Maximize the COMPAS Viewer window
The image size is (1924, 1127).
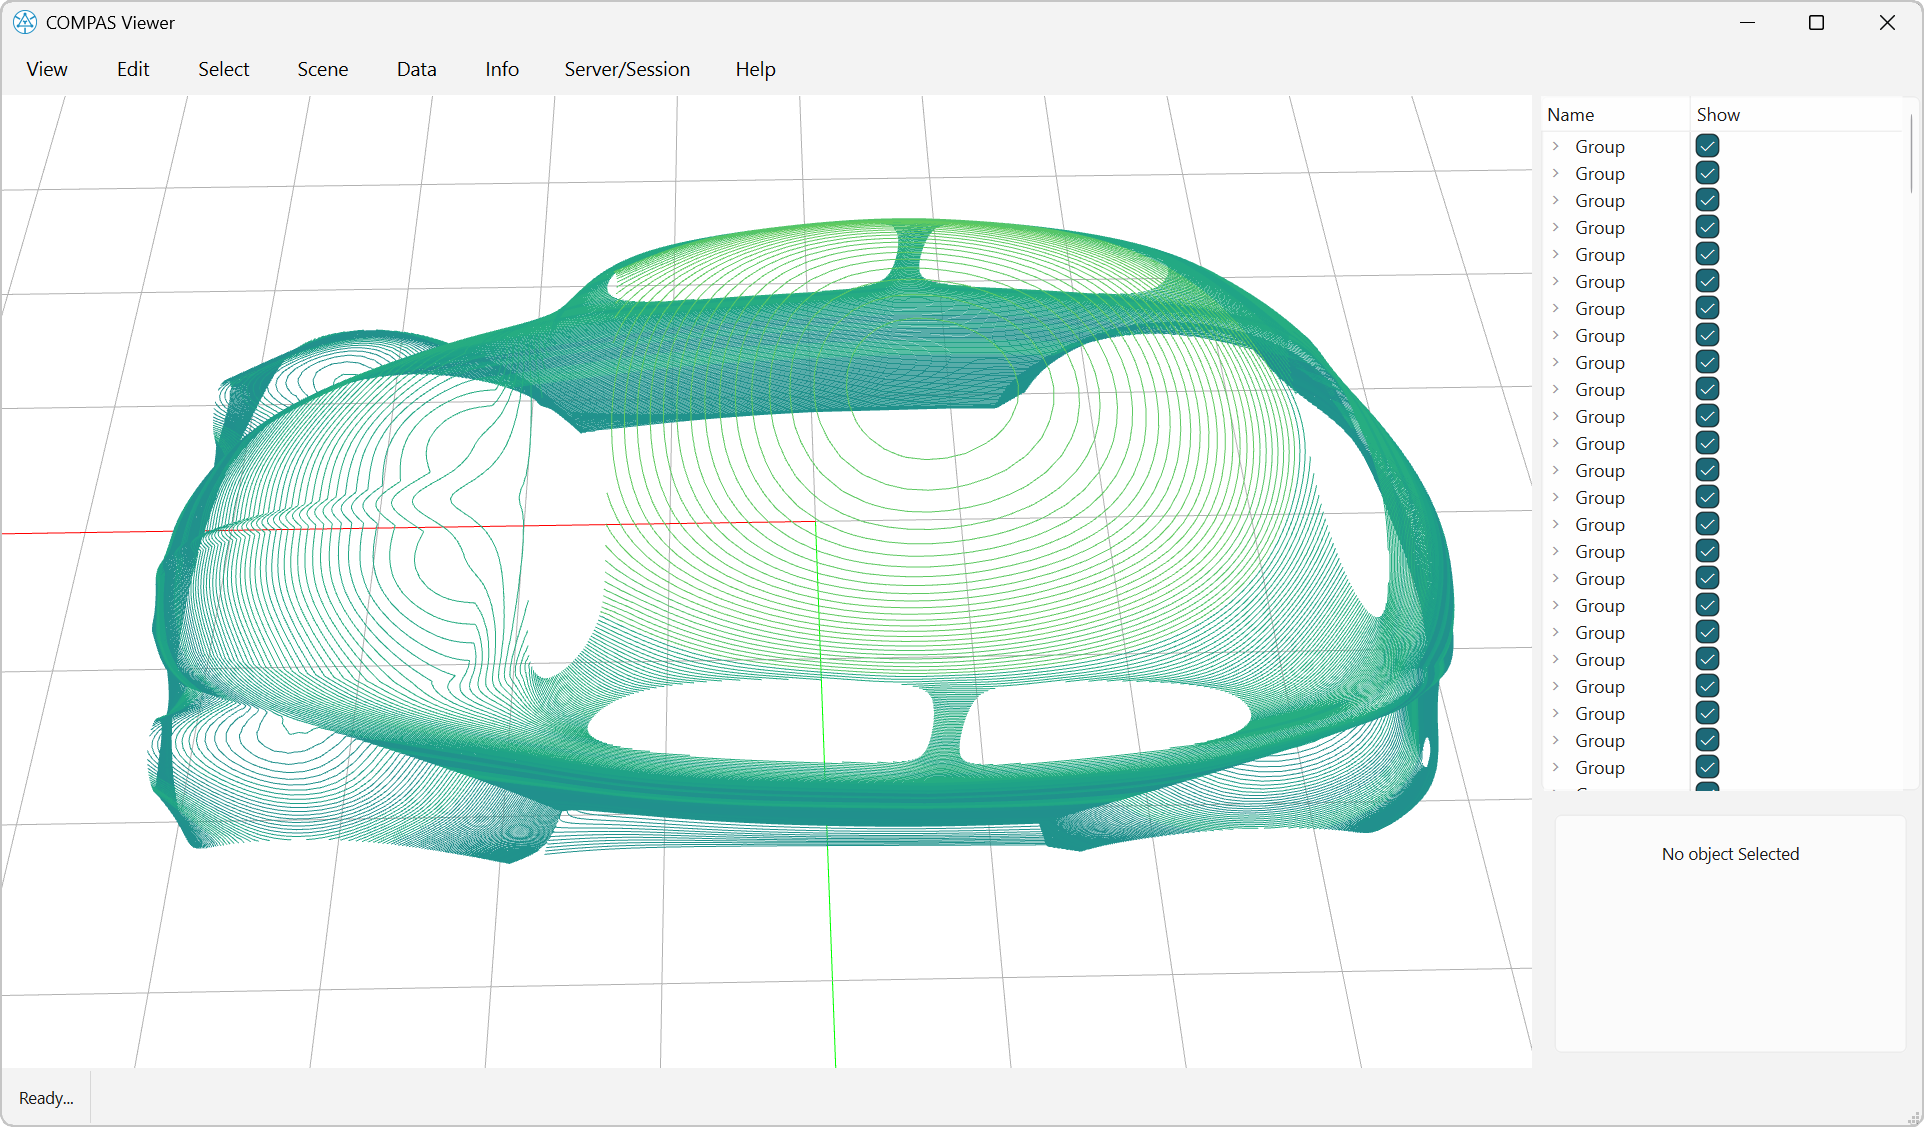(x=1816, y=22)
